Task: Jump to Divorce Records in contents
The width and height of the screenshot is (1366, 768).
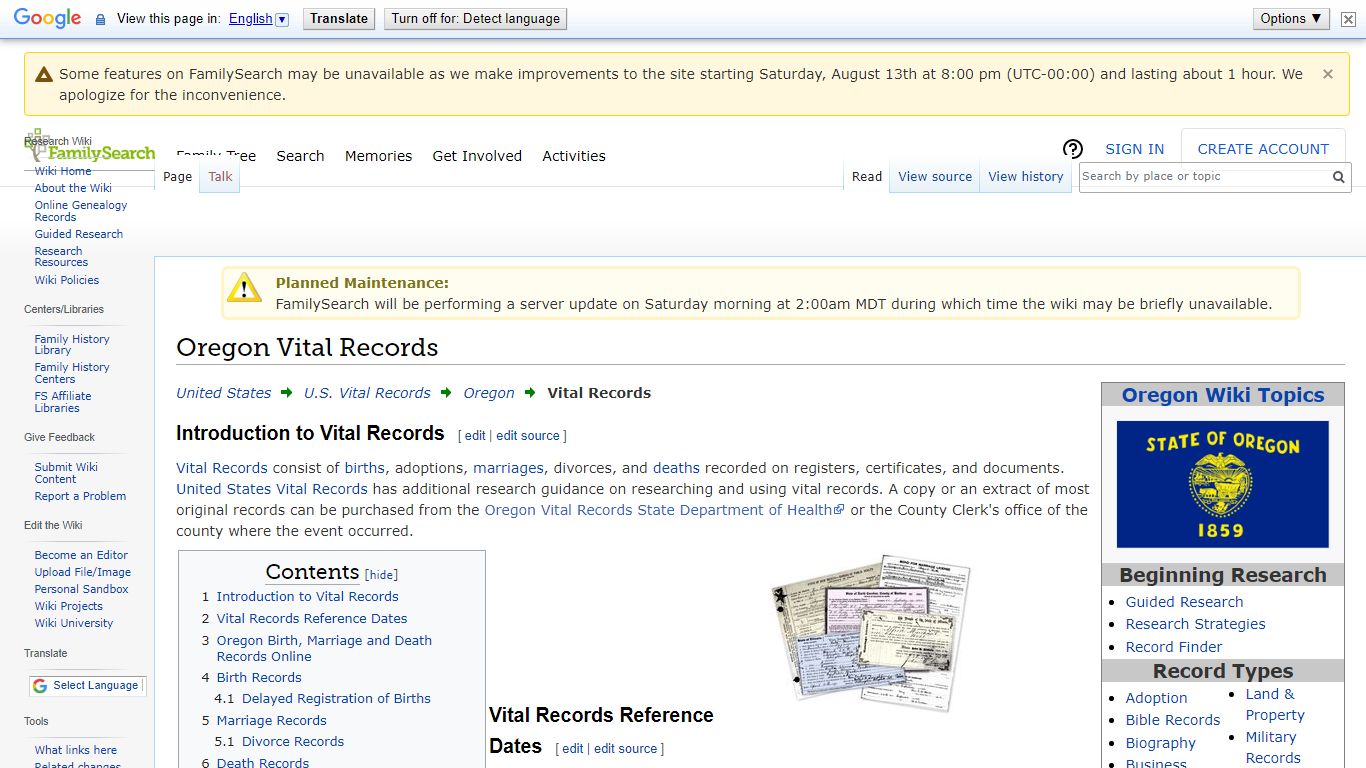Action: coord(293,742)
